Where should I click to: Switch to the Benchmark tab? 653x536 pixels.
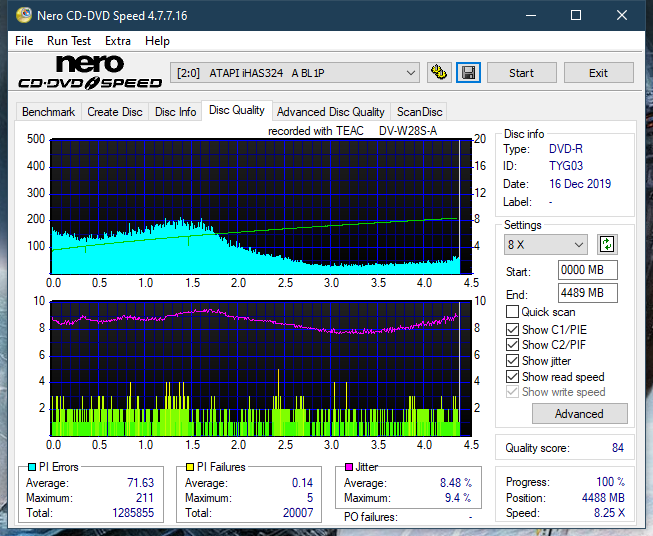(49, 112)
